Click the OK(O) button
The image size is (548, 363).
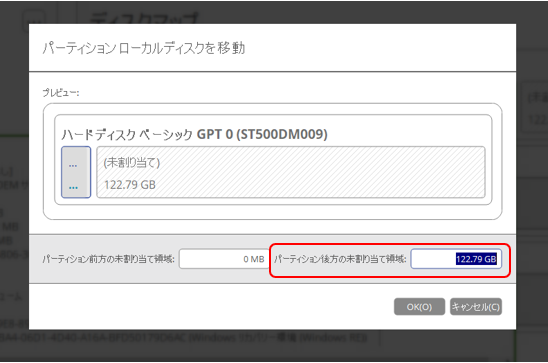[419, 307]
